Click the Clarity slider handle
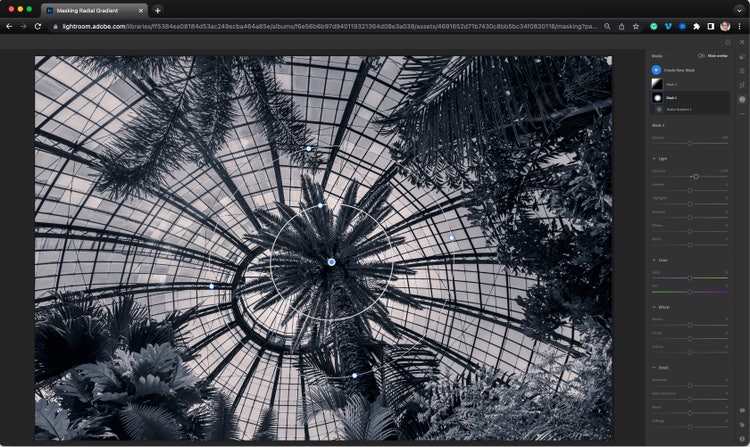This screenshot has height=447, width=750. pyautogui.click(x=690, y=338)
